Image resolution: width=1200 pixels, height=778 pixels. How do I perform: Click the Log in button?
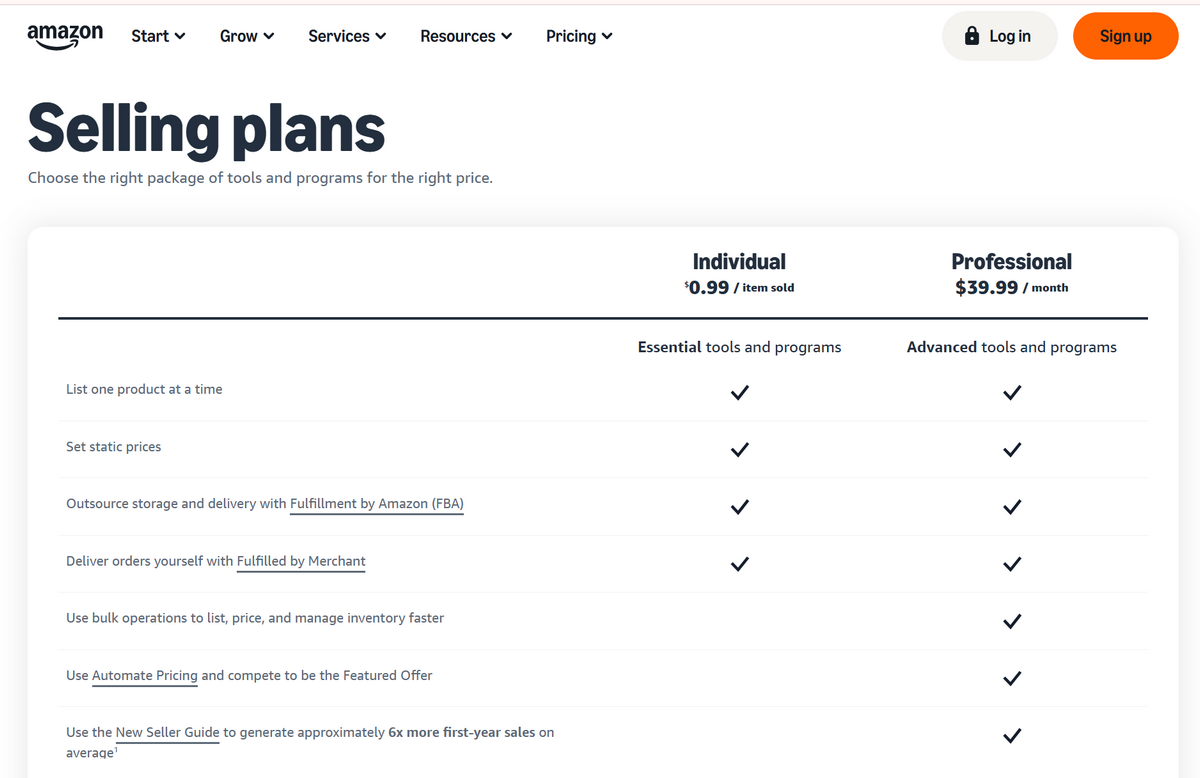tap(999, 36)
